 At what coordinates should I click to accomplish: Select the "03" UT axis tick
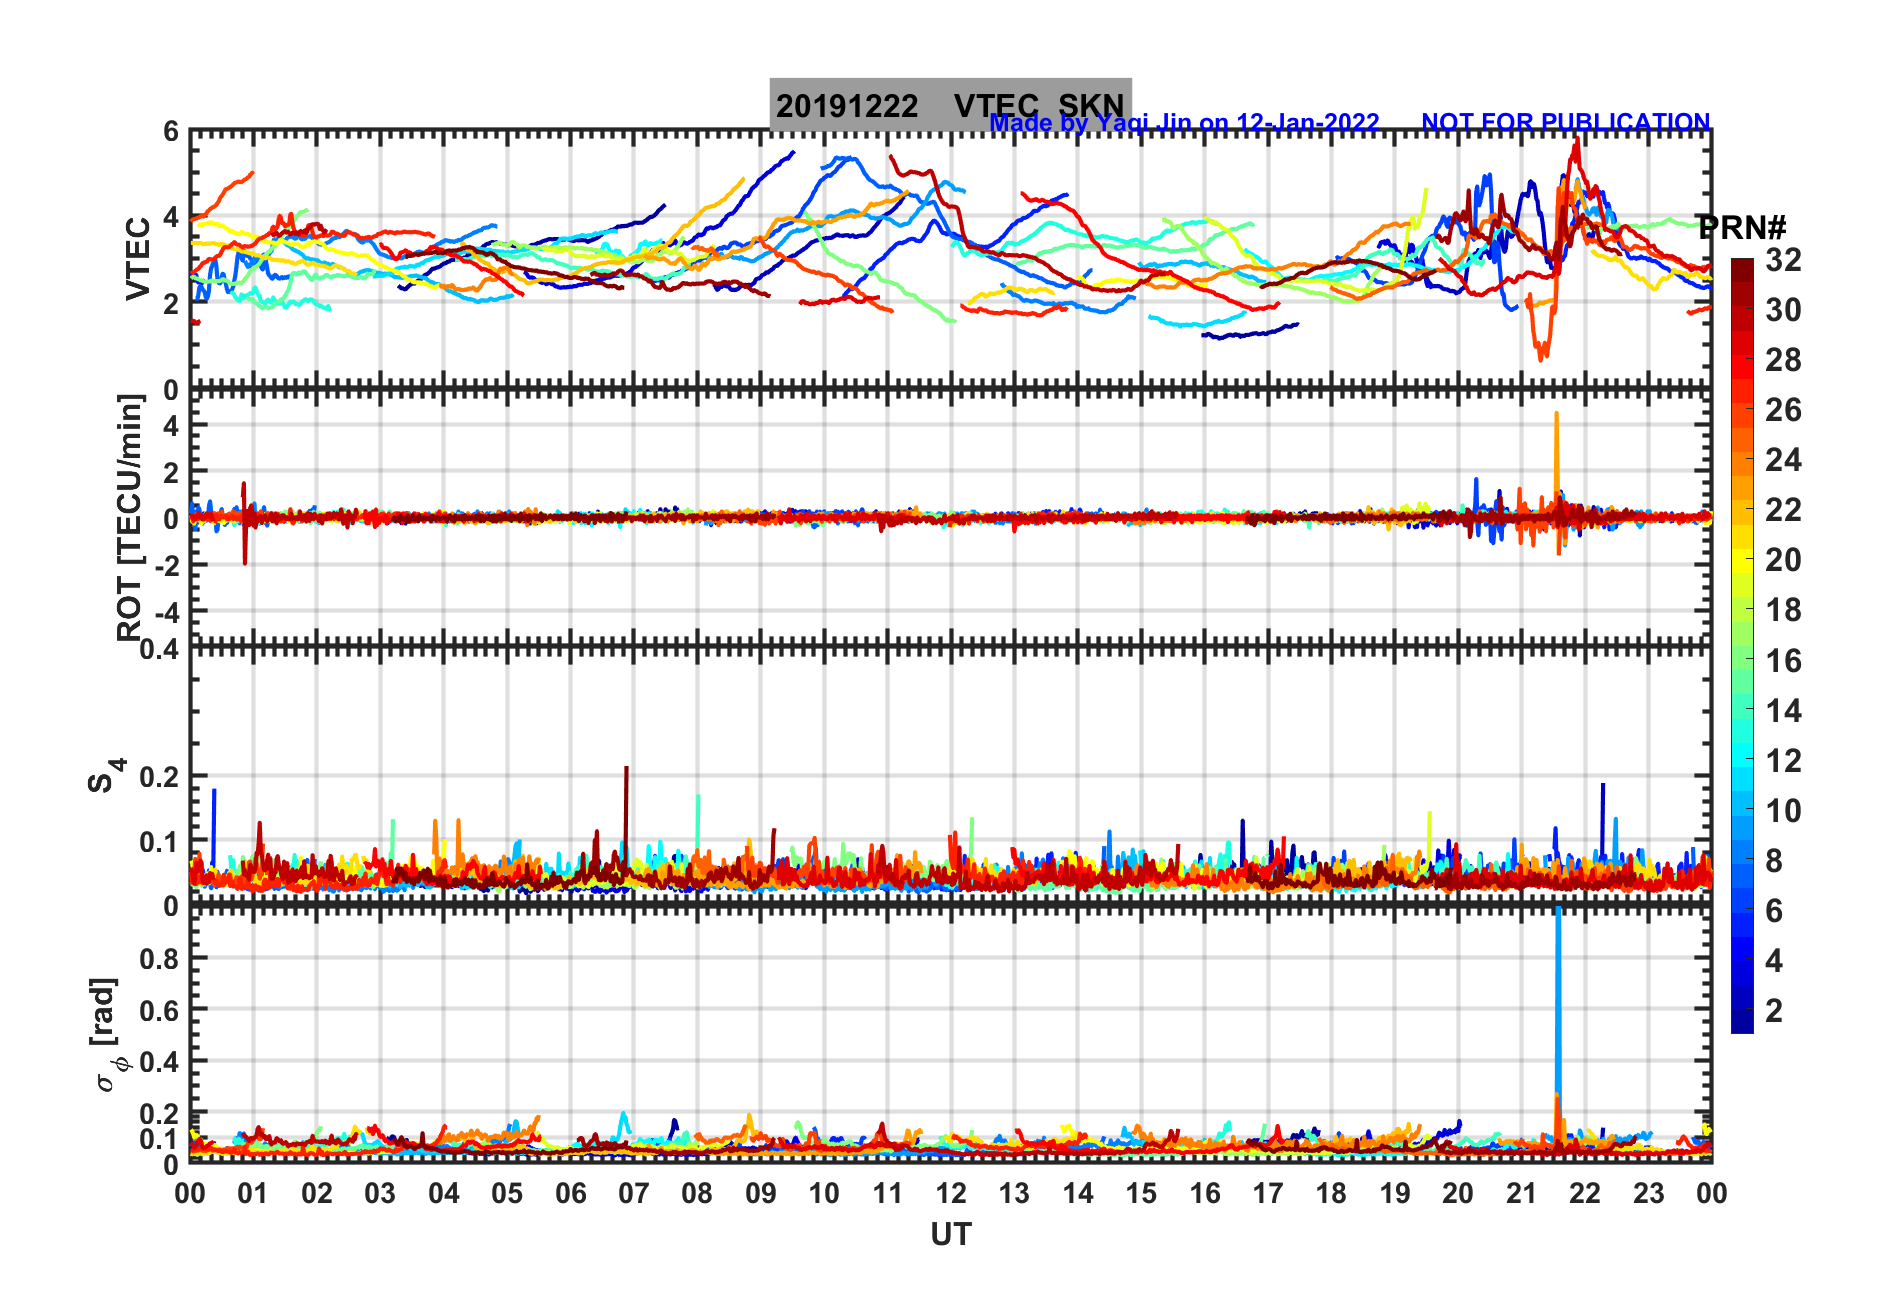[x=380, y=1193]
